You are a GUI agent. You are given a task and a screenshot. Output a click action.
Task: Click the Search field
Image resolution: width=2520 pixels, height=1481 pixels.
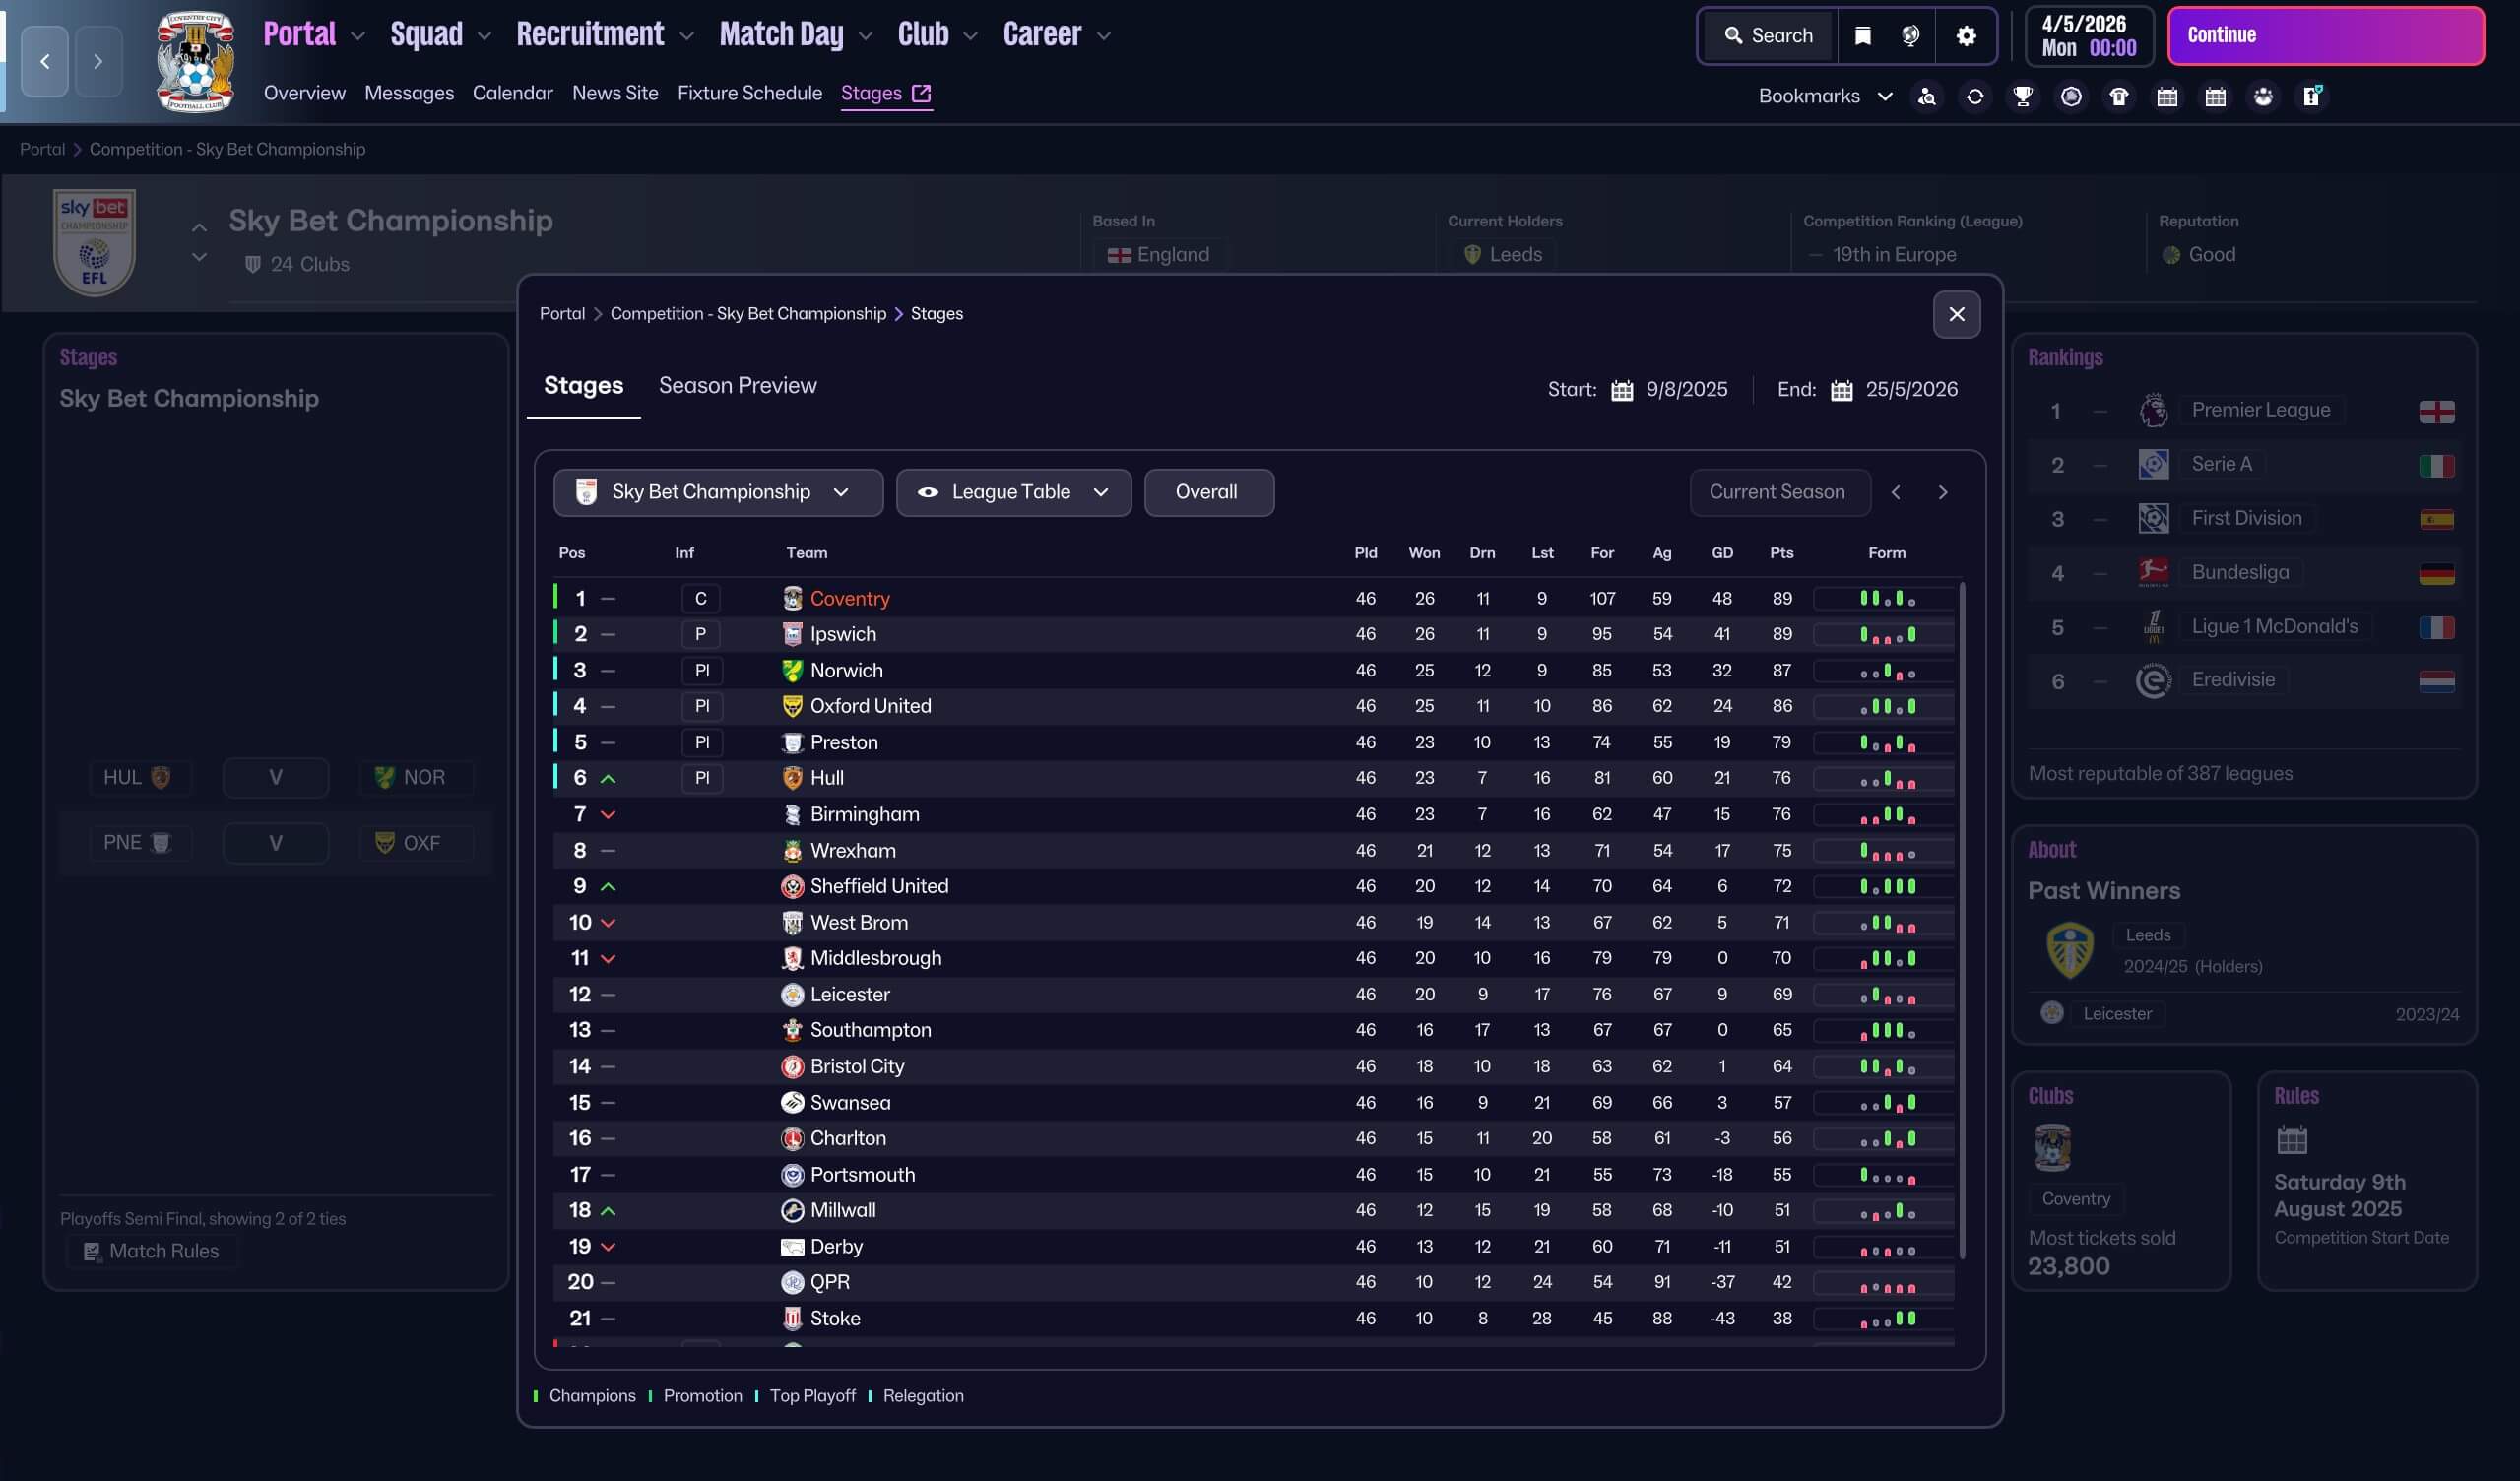pos(1768,36)
